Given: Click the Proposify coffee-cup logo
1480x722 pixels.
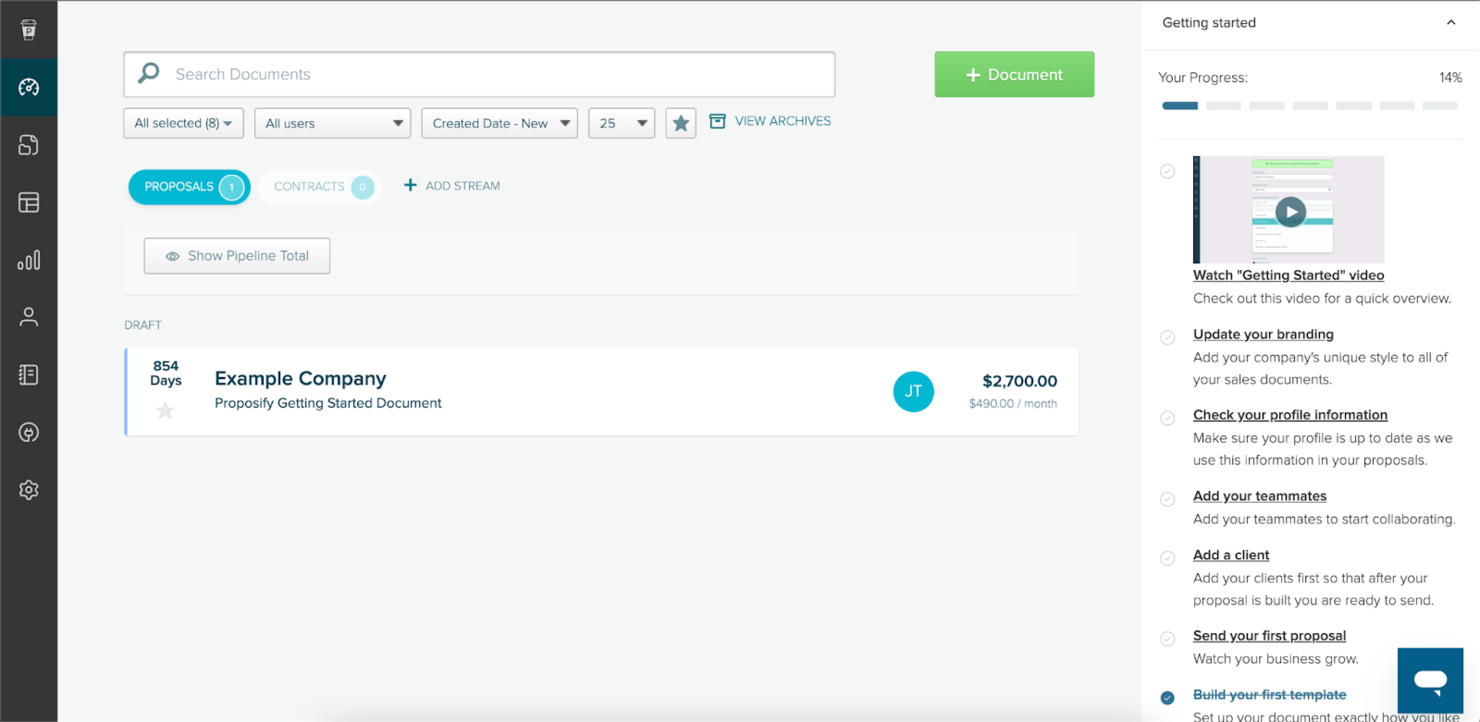Looking at the screenshot, I should (29, 28).
